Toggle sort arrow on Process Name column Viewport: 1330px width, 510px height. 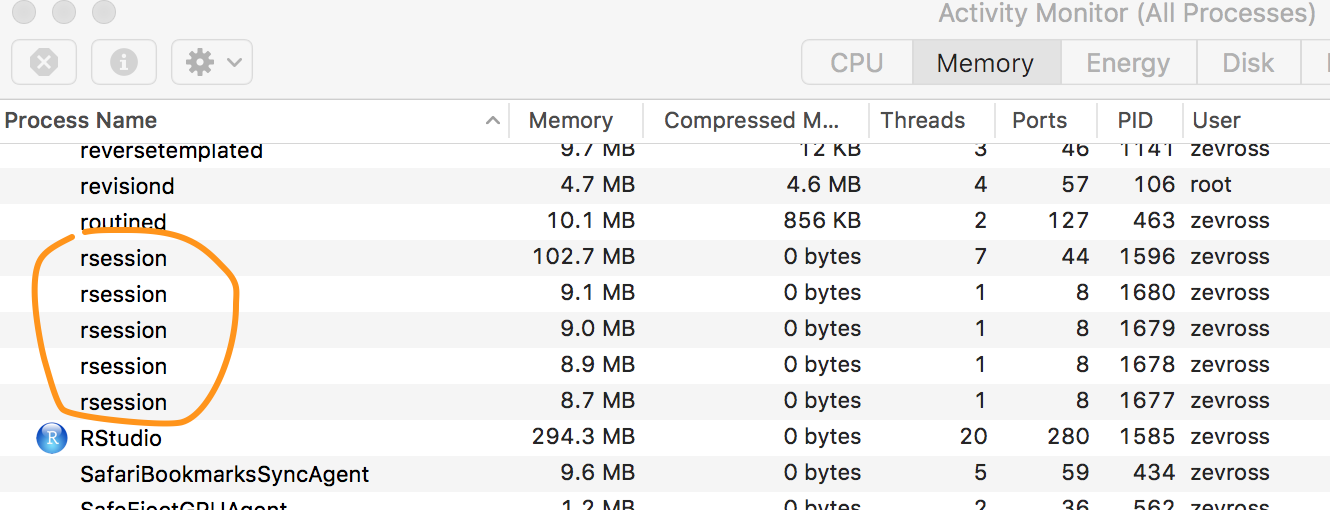tap(492, 121)
